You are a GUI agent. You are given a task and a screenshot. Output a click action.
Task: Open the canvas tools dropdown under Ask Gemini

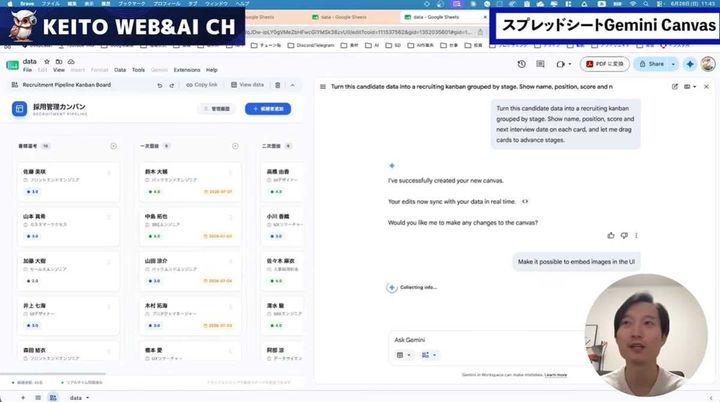tap(429, 355)
